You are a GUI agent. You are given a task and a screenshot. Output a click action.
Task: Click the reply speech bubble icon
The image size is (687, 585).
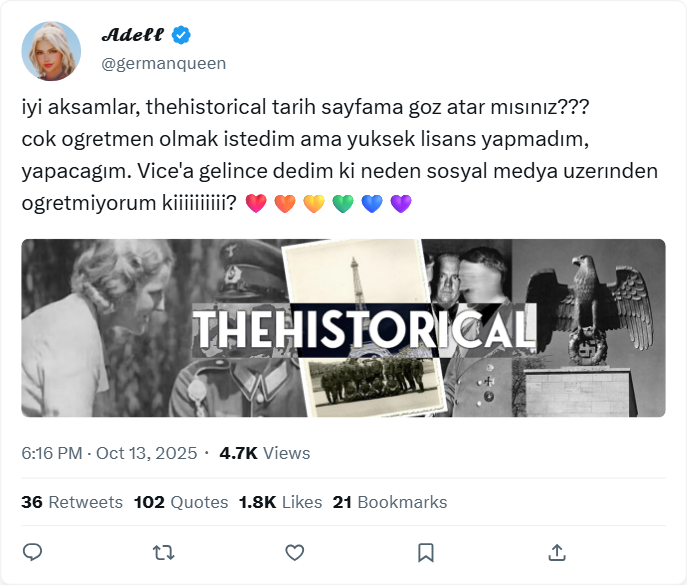[x=32, y=552]
